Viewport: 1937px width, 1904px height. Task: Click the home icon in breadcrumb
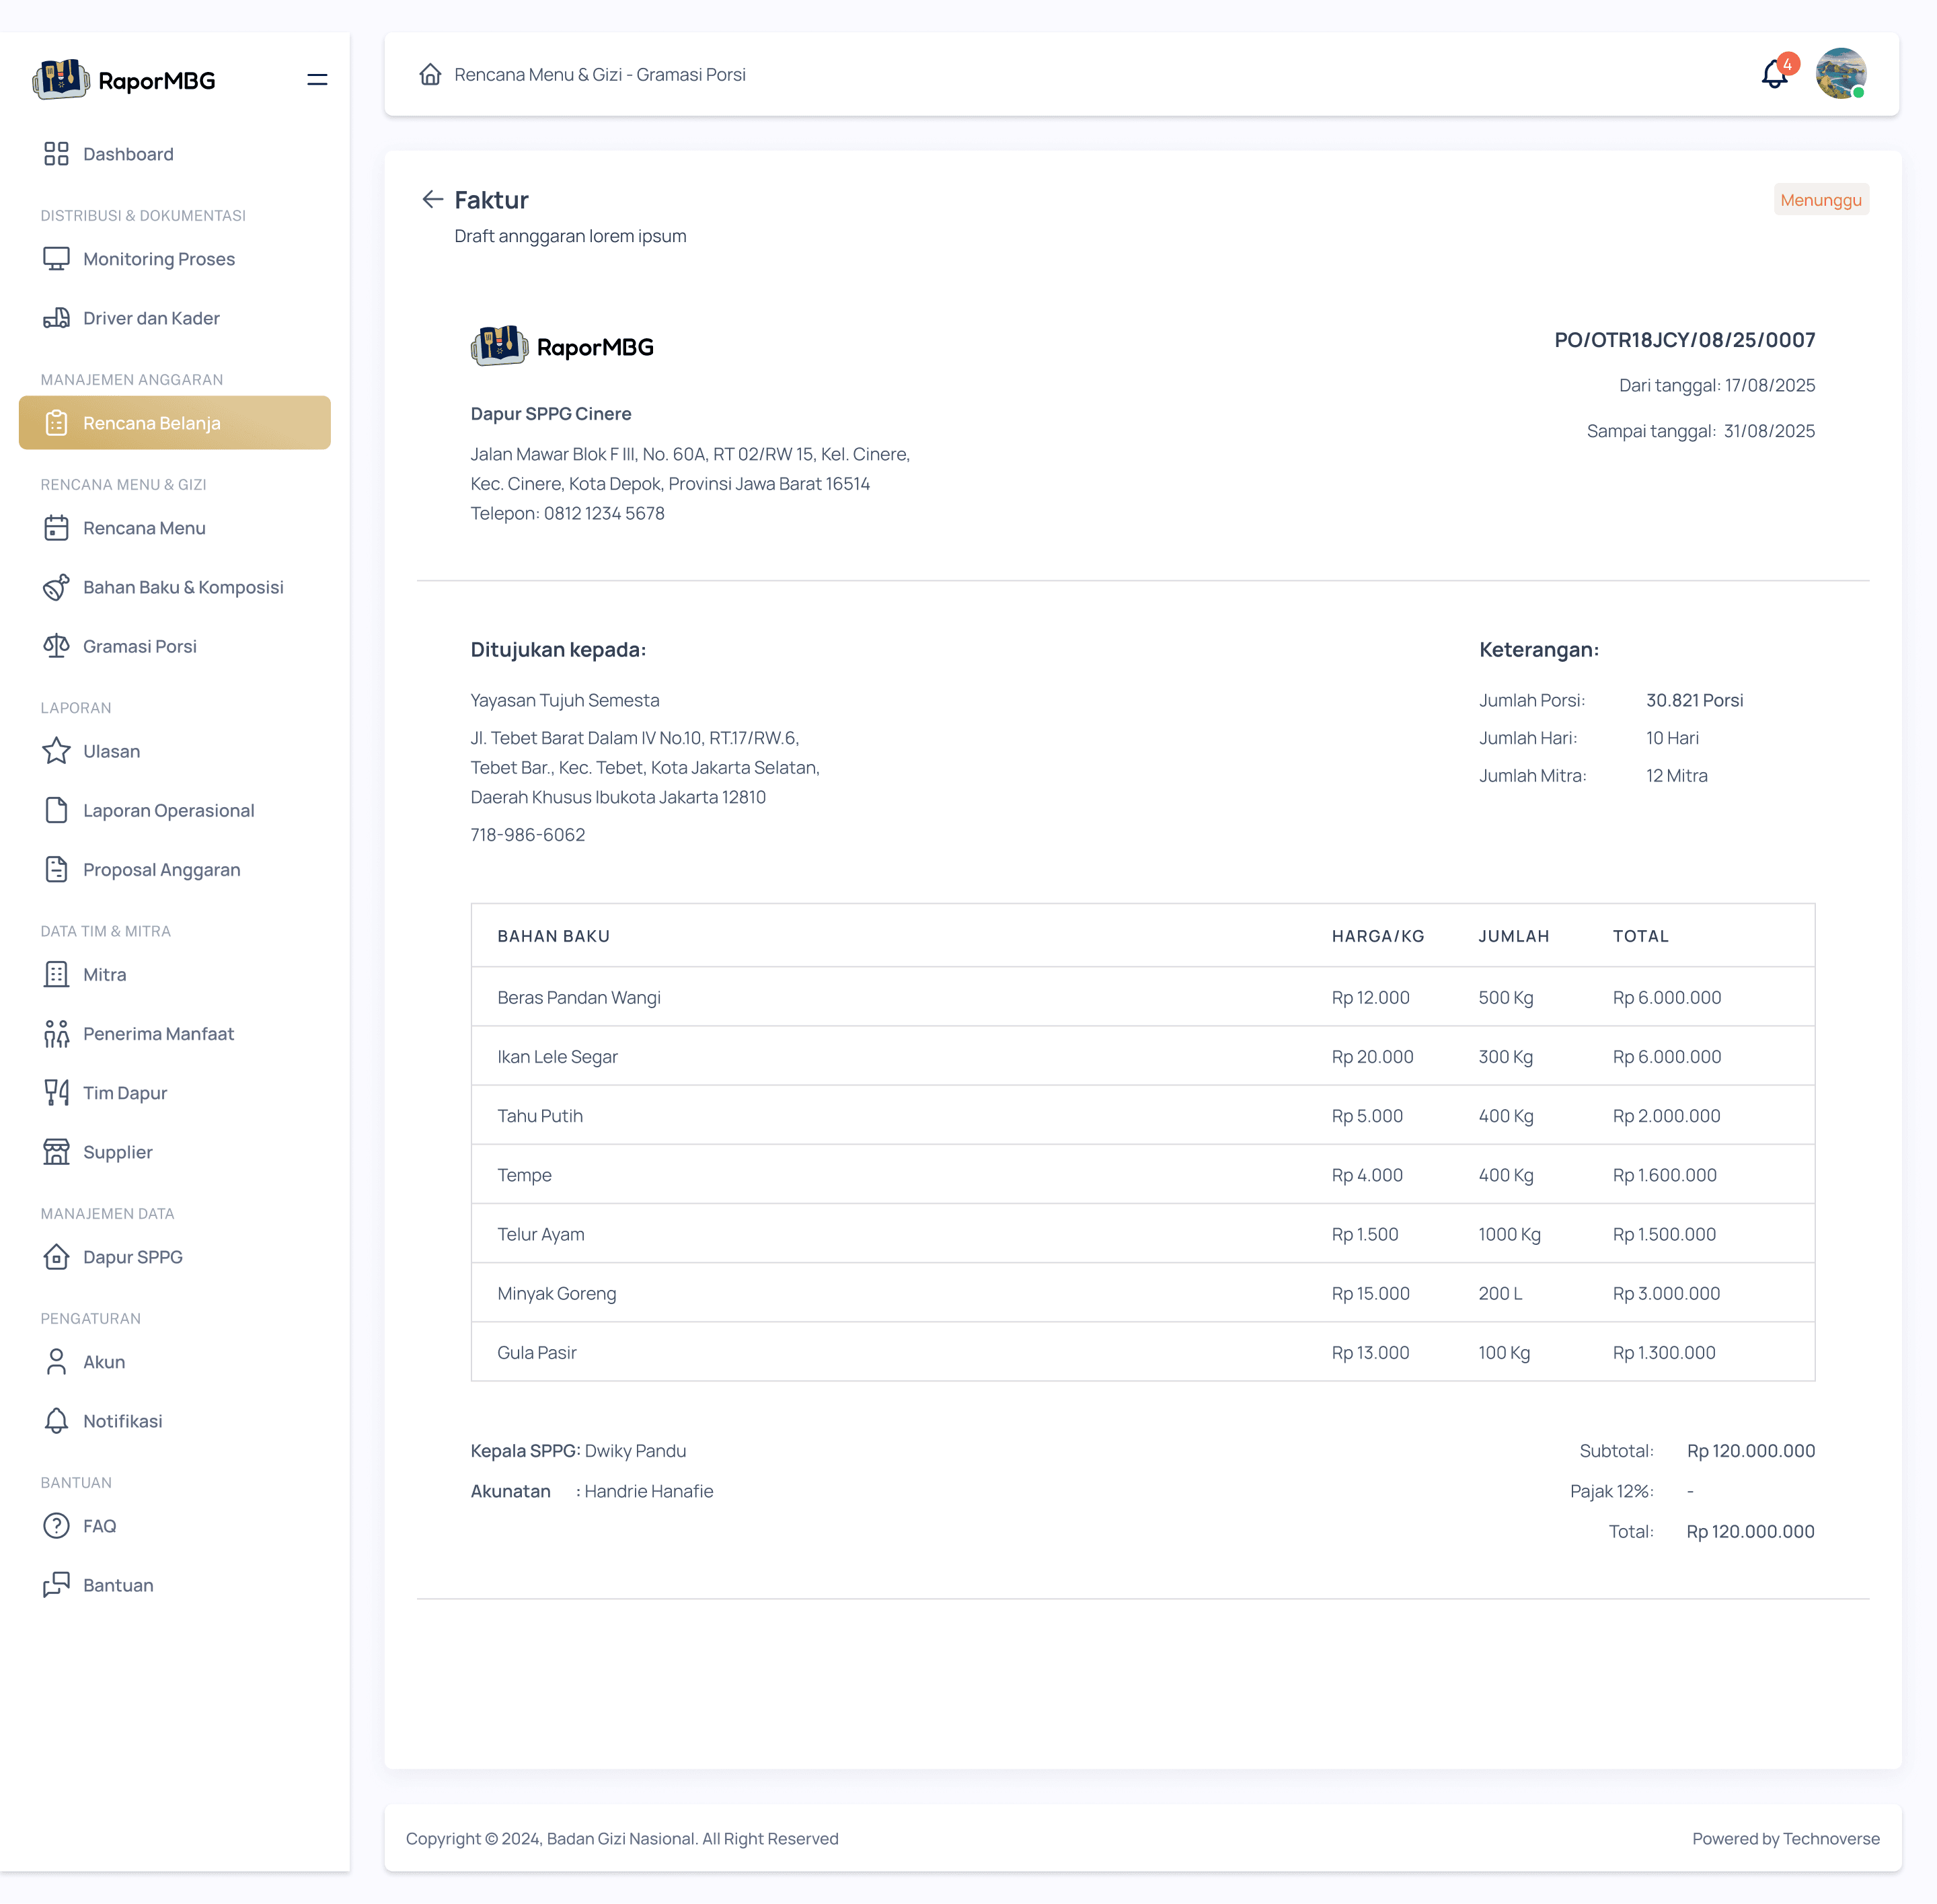[430, 74]
